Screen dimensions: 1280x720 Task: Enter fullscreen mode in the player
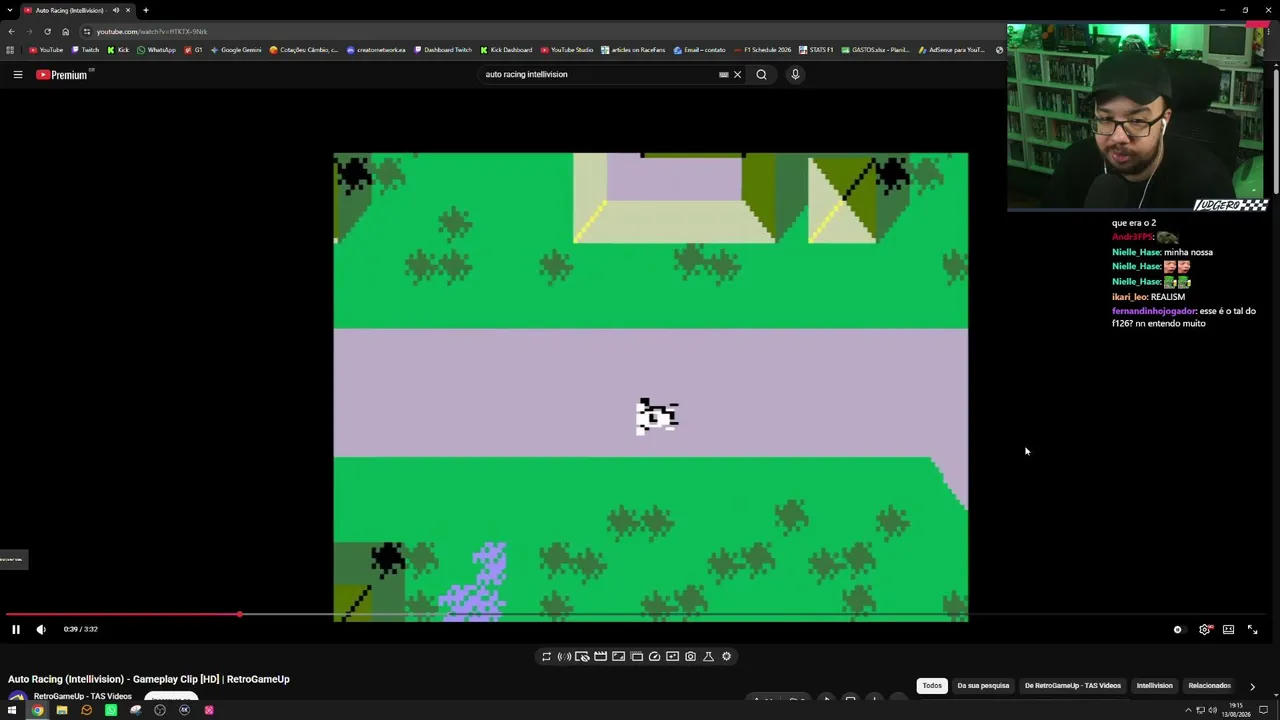click(x=1252, y=629)
